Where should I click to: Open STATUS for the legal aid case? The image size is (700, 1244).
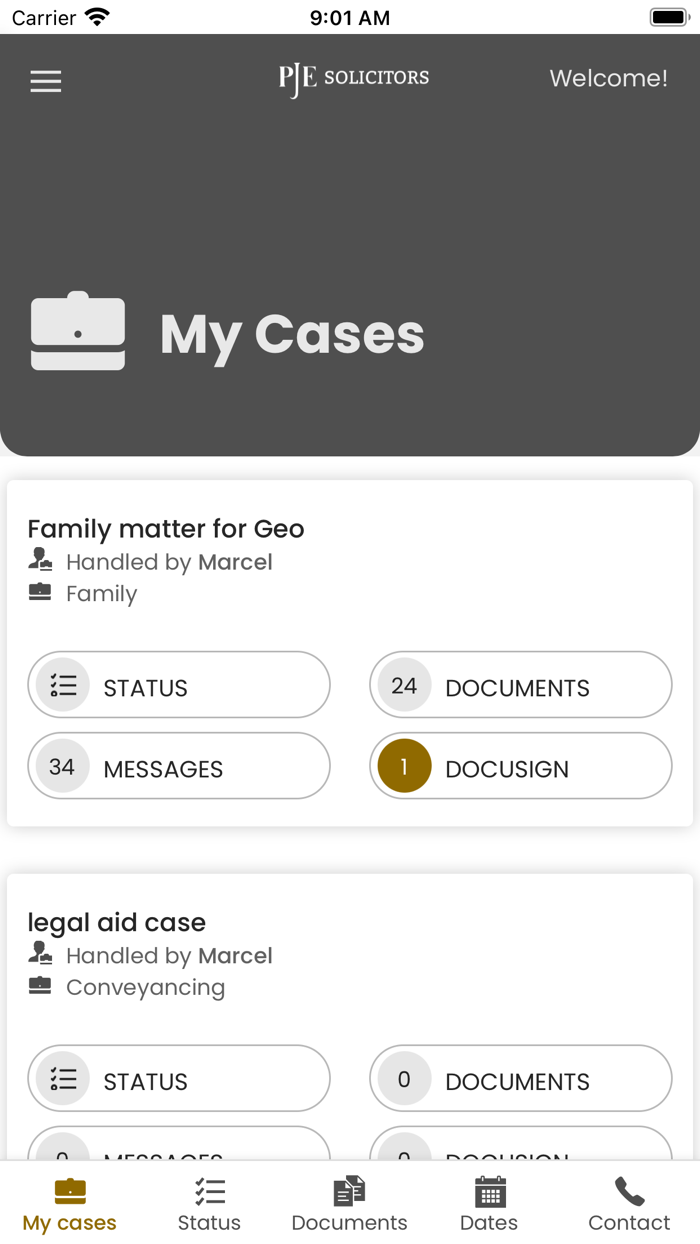tap(178, 1079)
